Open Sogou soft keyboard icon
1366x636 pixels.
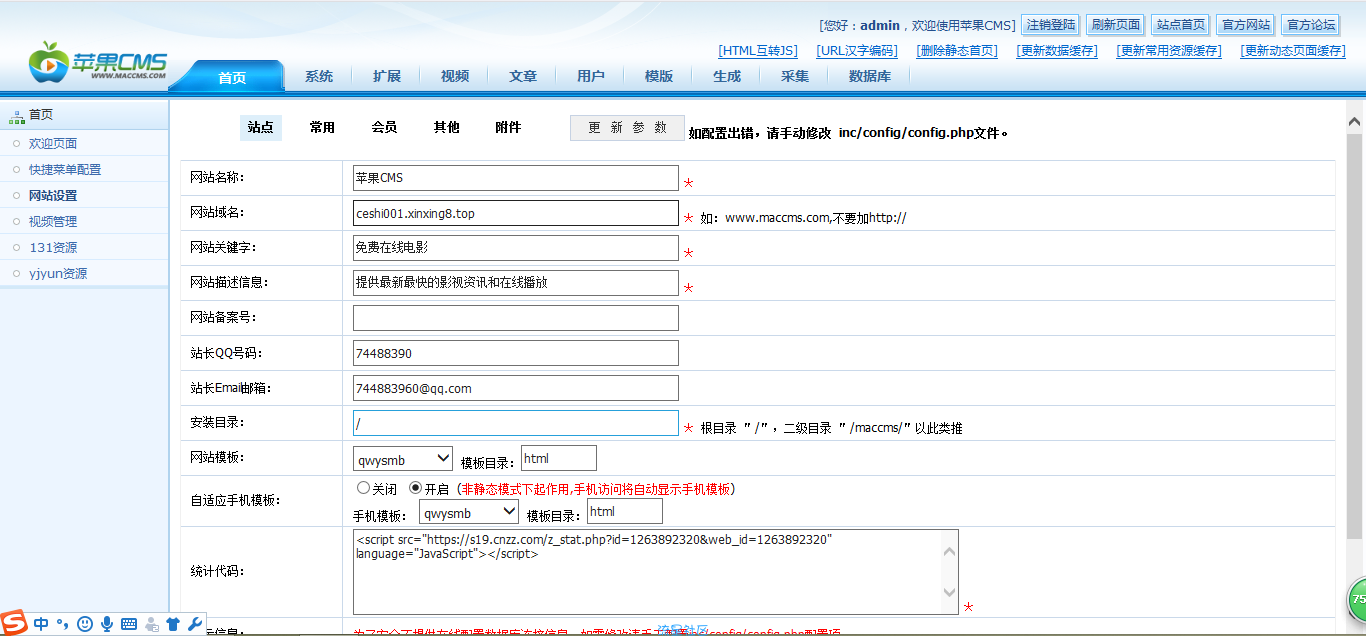point(129,624)
